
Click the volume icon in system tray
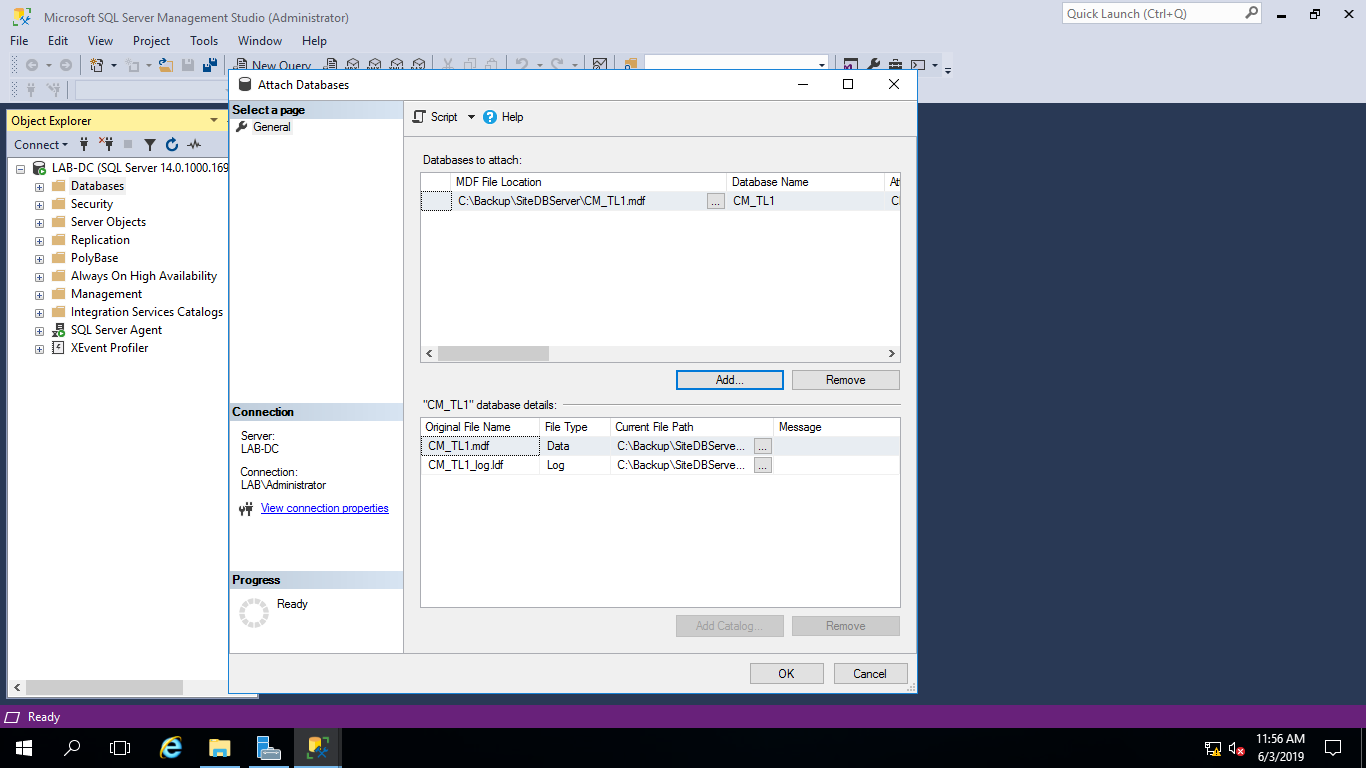[x=1237, y=747]
